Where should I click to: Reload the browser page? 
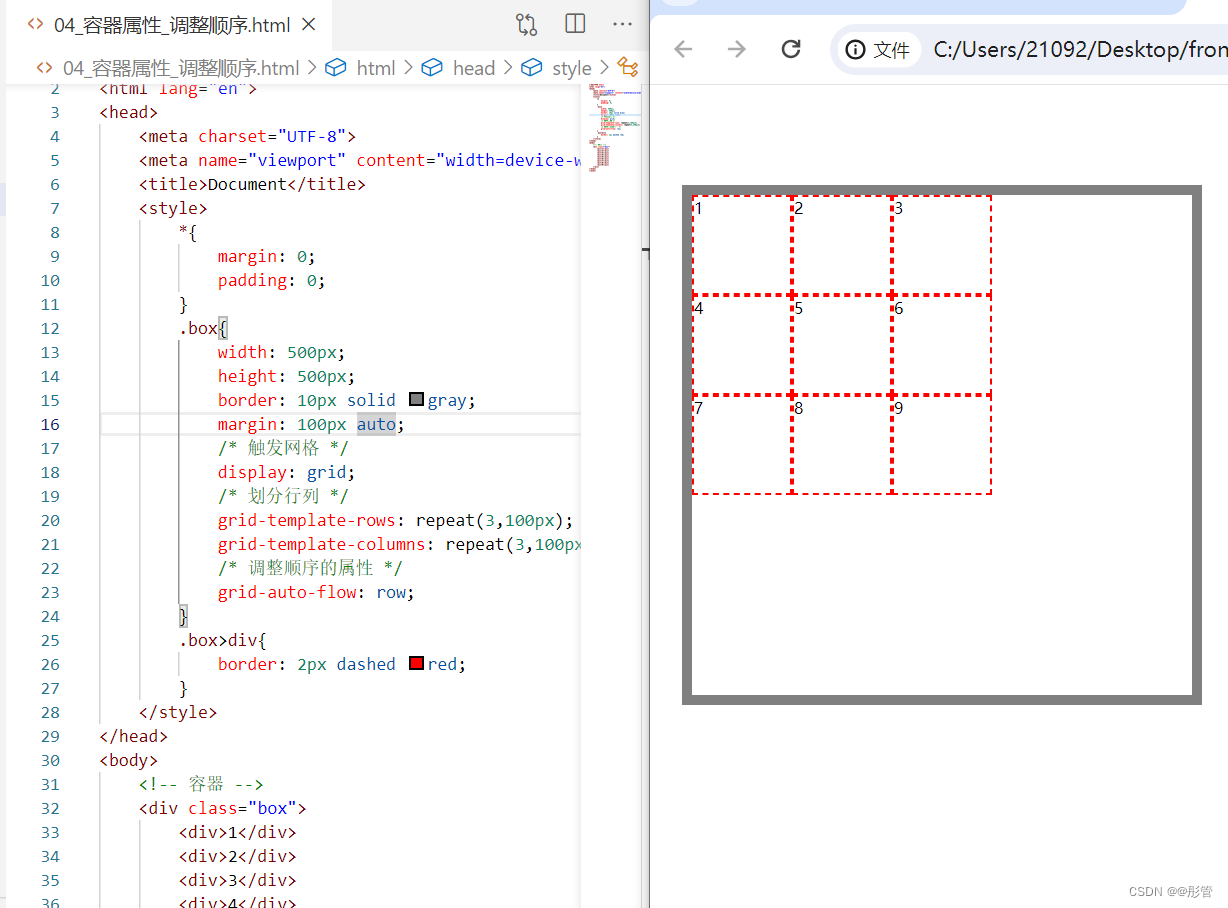(791, 49)
